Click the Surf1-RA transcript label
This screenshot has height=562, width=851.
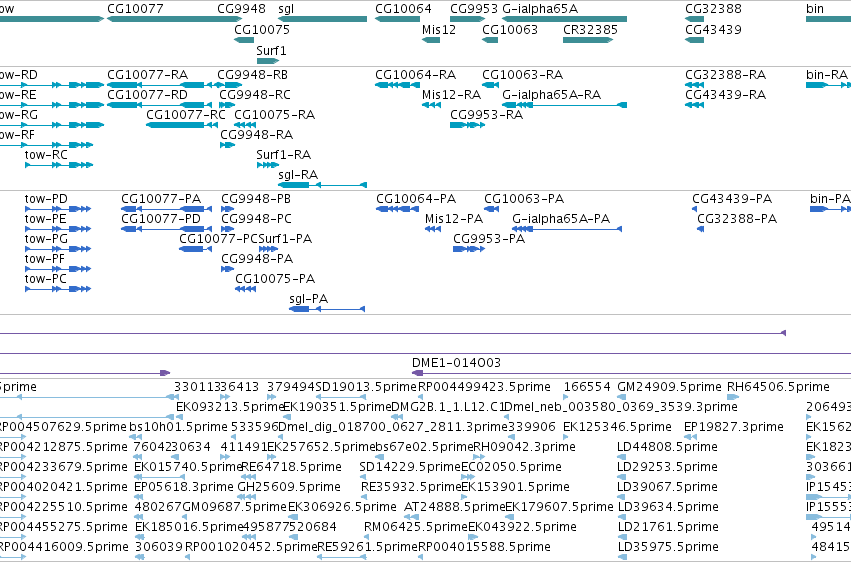[x=283, y=155]
